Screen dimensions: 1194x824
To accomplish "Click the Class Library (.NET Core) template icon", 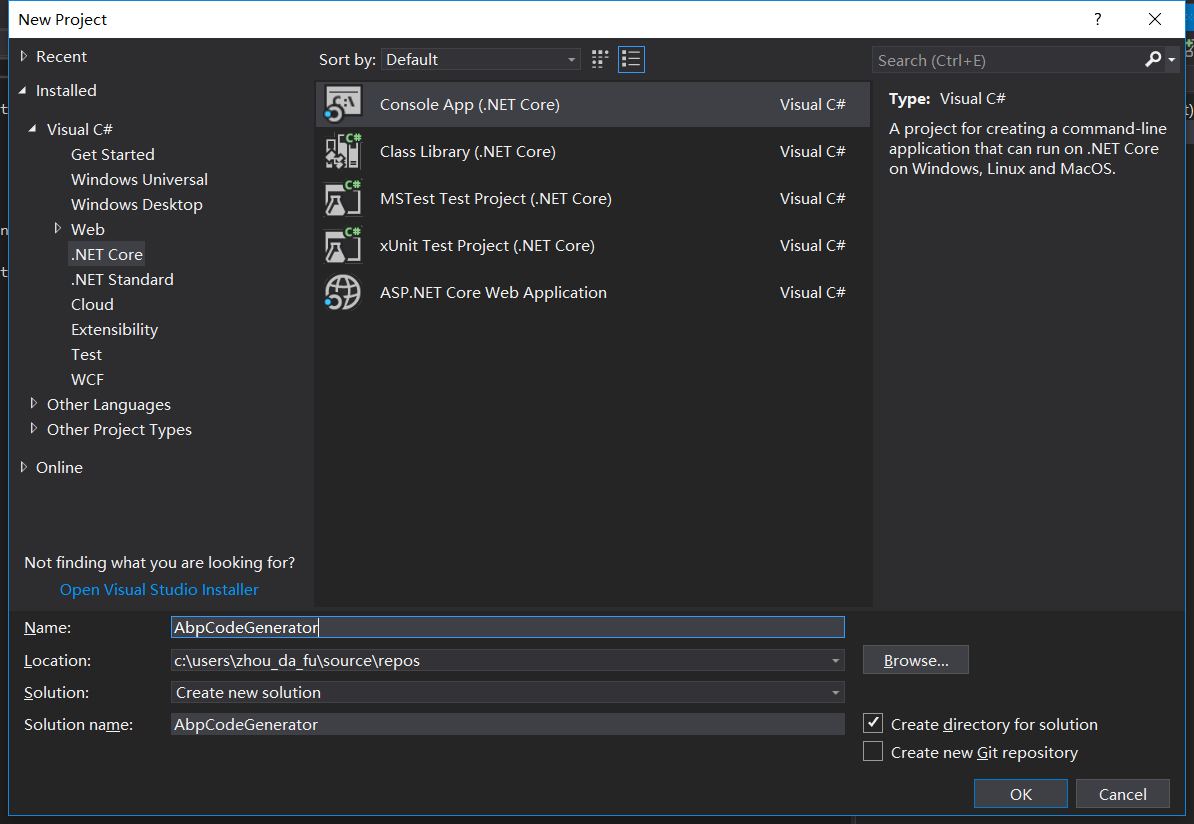I will pyautogui.click(x=343, y=151).
